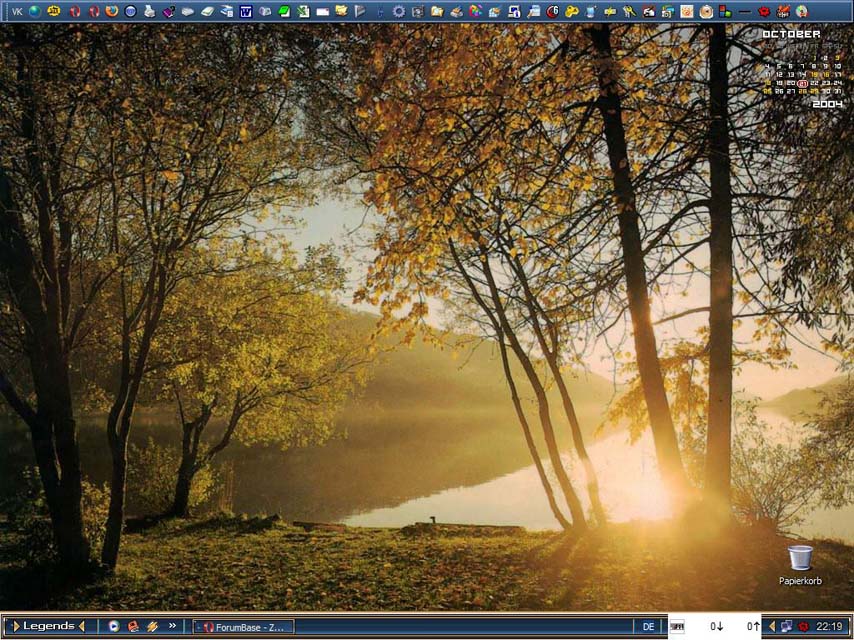
Task: Open red gear system tray icon
Action: click(803, 626)
